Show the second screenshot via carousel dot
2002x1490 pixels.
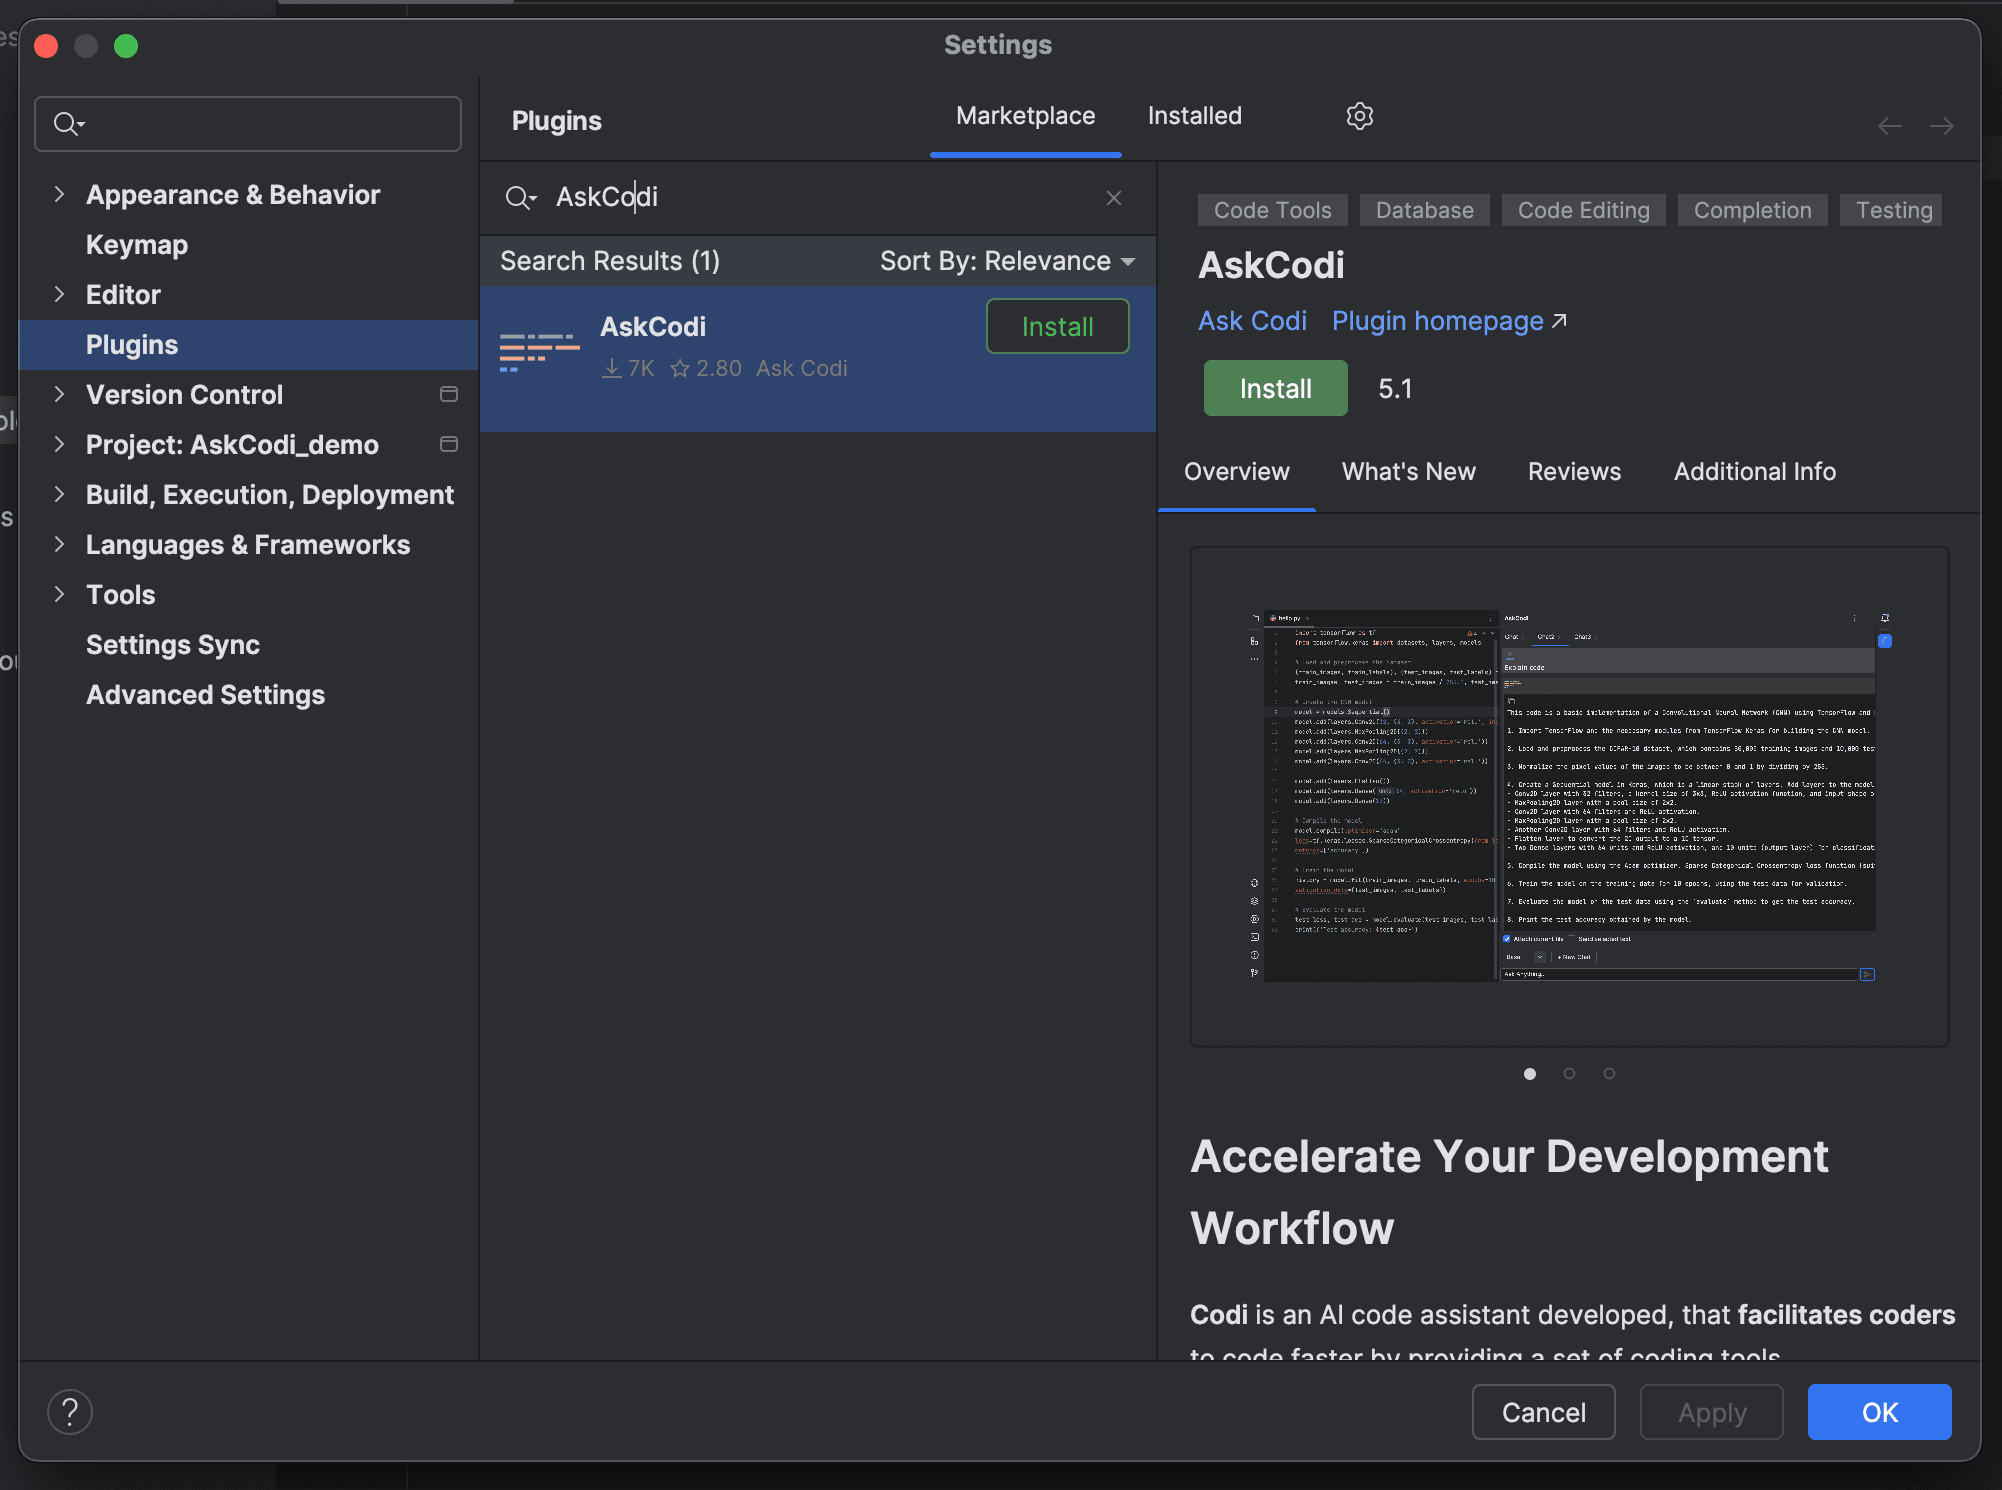[x=1569, y=1074]
